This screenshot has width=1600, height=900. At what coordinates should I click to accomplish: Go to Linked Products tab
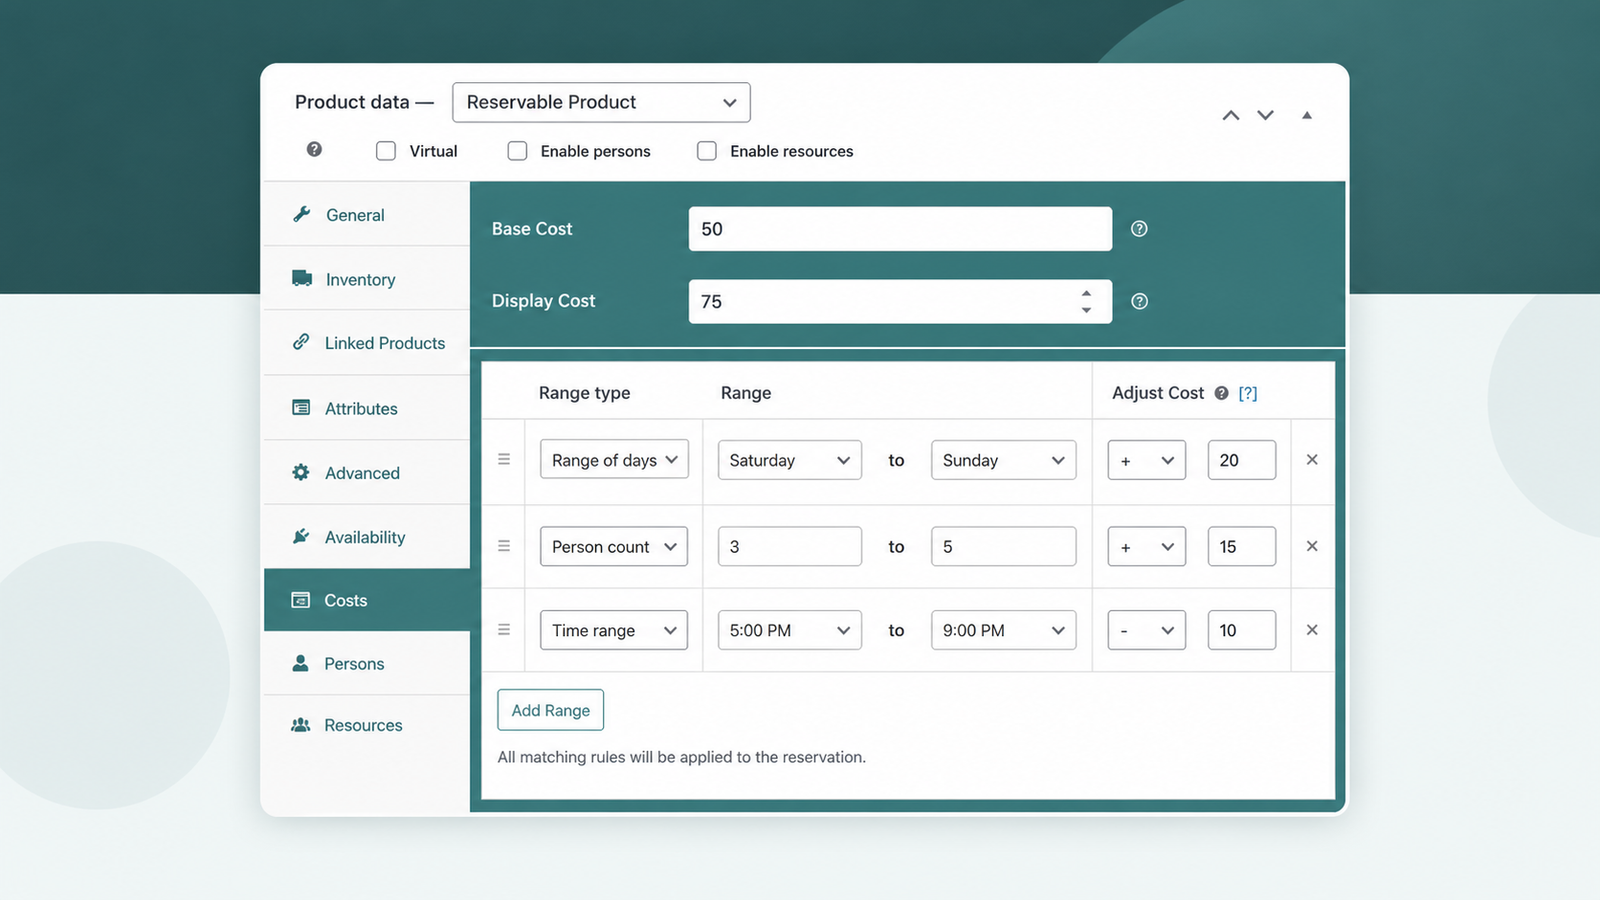coord(367,343)
